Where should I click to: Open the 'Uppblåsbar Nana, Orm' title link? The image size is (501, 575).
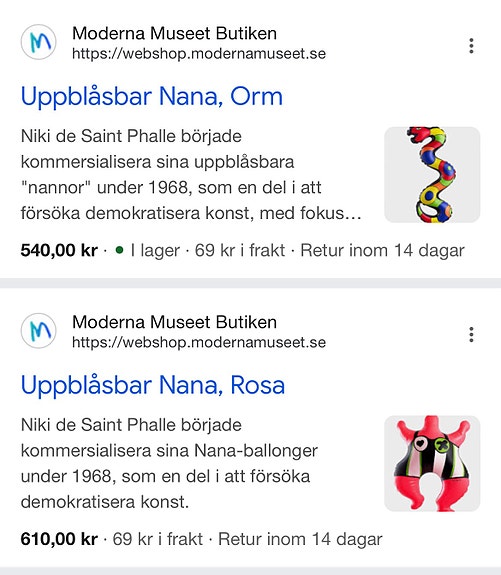152,96
